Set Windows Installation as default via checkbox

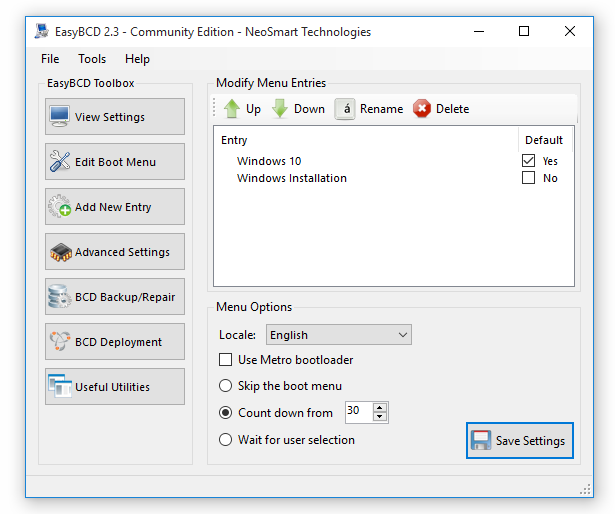click(528, 178)
